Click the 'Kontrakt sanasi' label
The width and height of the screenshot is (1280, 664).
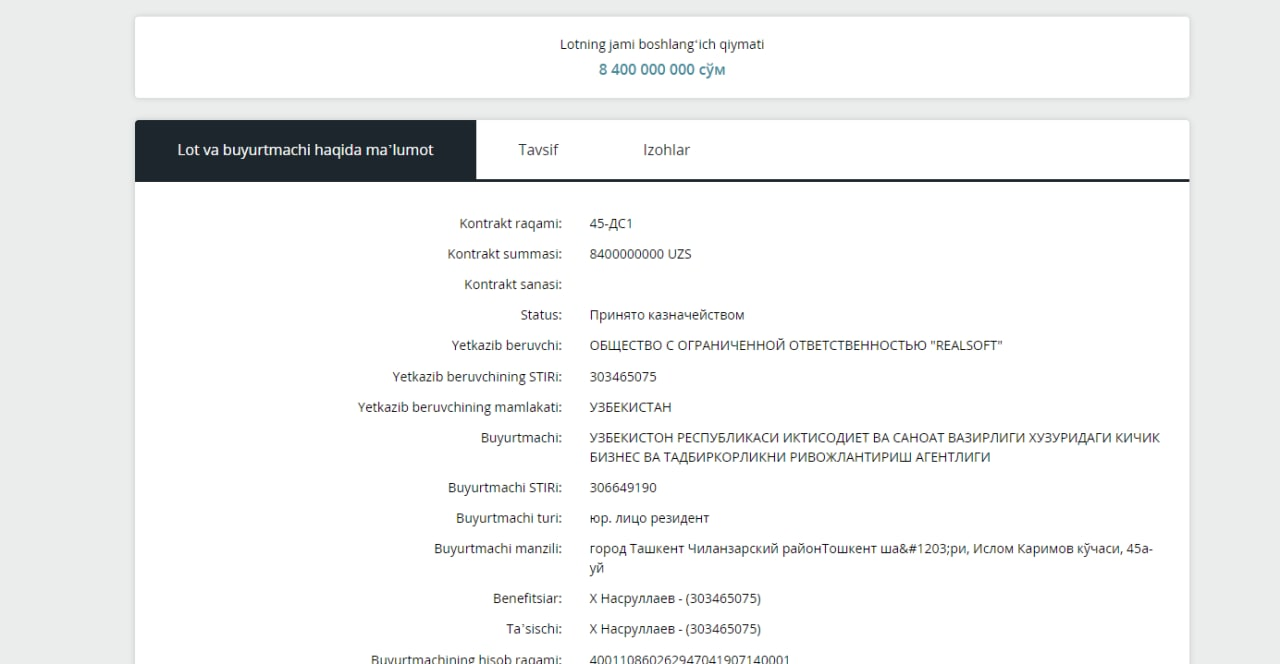point(512,285)
